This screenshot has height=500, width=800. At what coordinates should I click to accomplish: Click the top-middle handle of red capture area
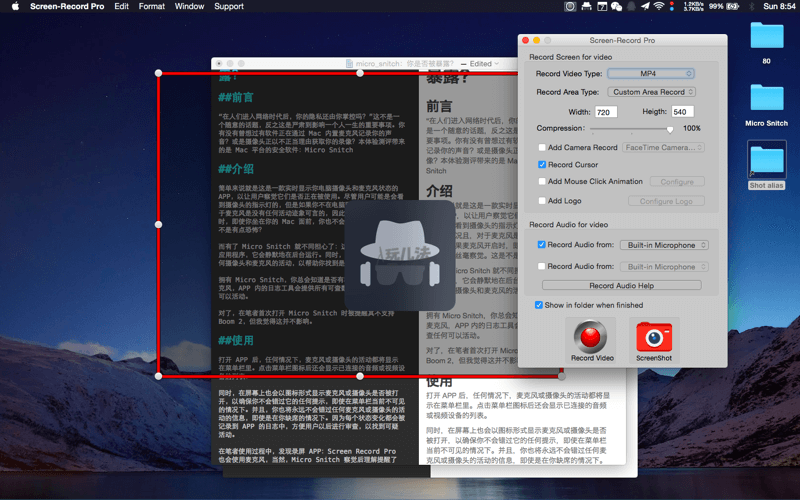(360, 73)
